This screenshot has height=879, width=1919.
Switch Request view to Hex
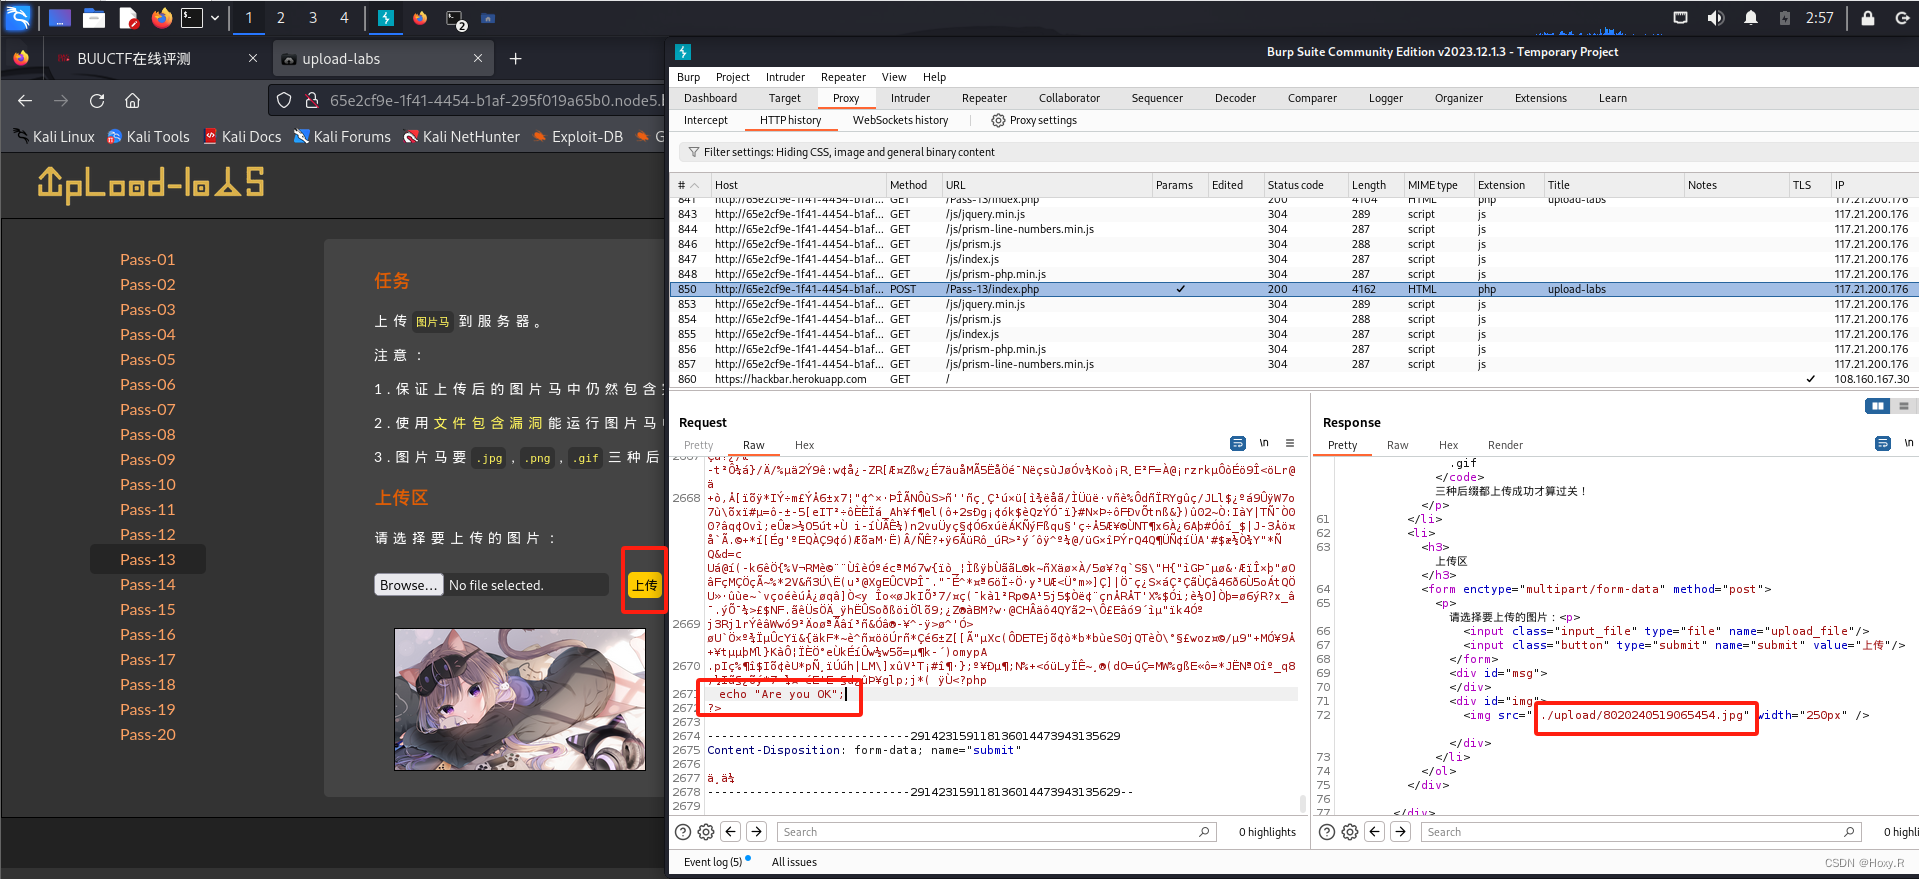tap(804, 445)
